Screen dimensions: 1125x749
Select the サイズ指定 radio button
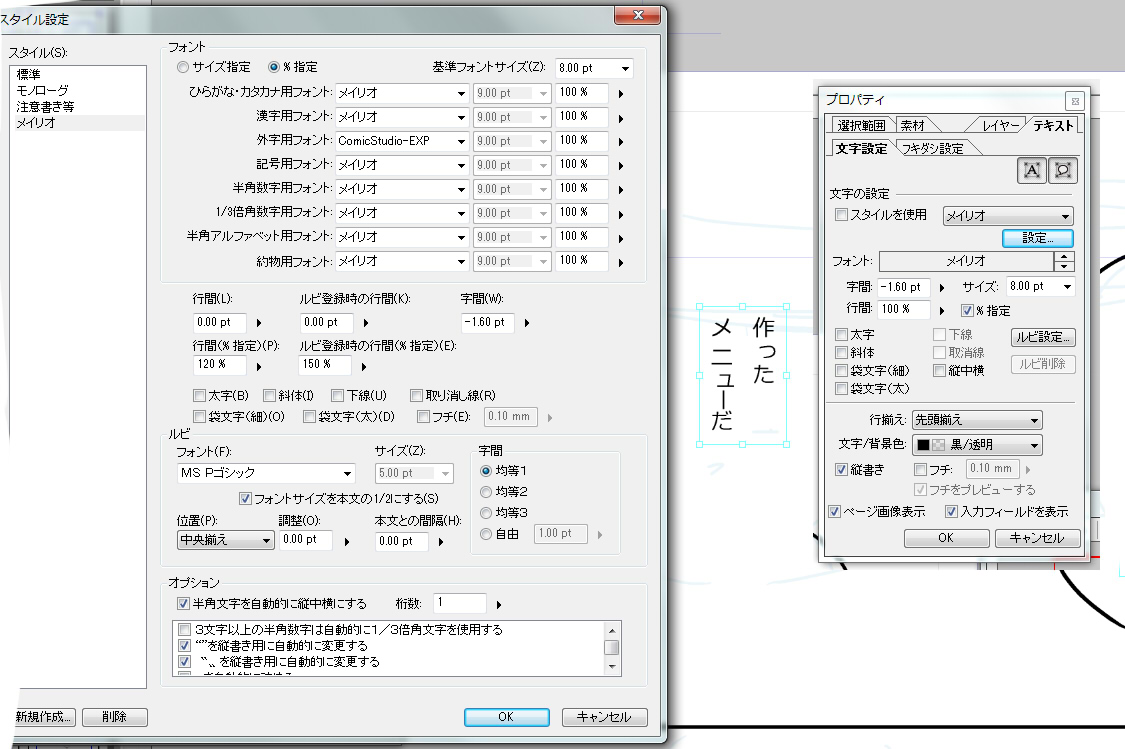pos(182,68)
